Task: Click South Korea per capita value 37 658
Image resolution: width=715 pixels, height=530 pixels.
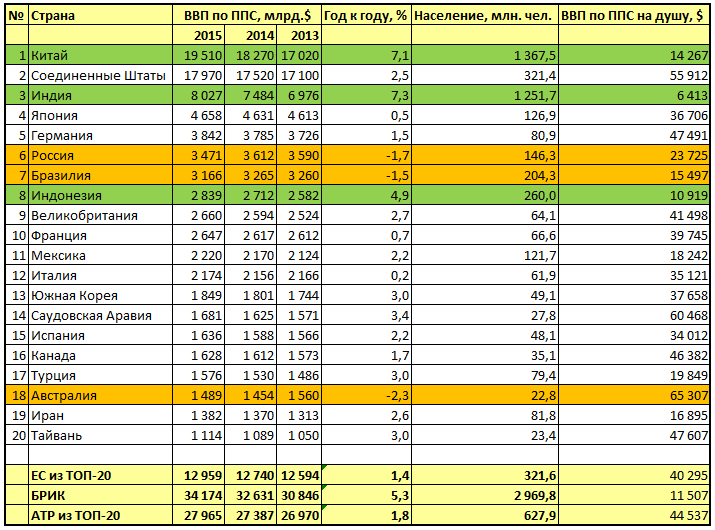Action: (634, 296)
